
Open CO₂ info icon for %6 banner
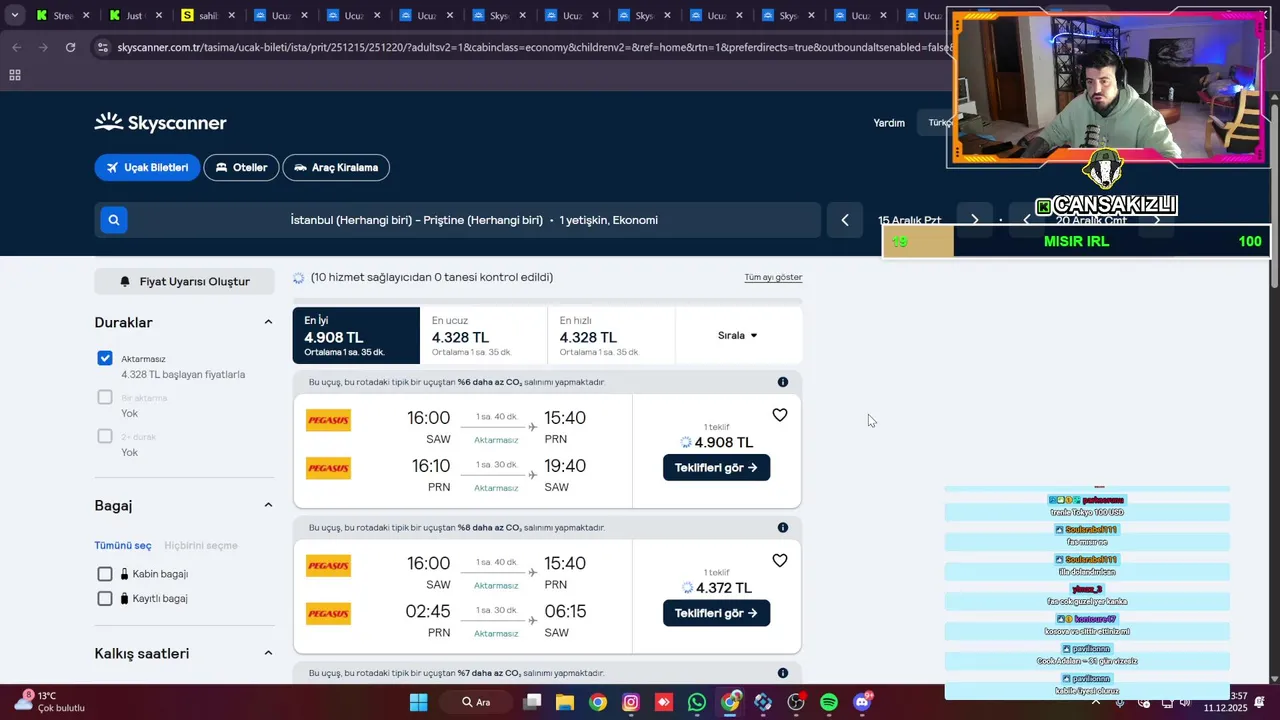[783, 382]
